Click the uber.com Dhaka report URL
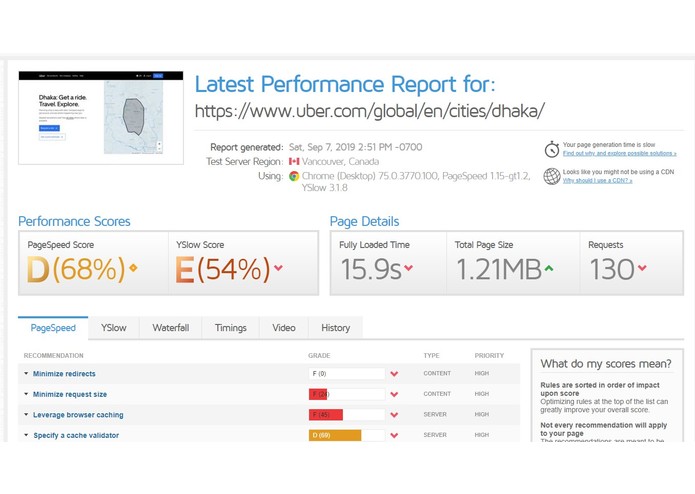 click(x=370, y=111)
